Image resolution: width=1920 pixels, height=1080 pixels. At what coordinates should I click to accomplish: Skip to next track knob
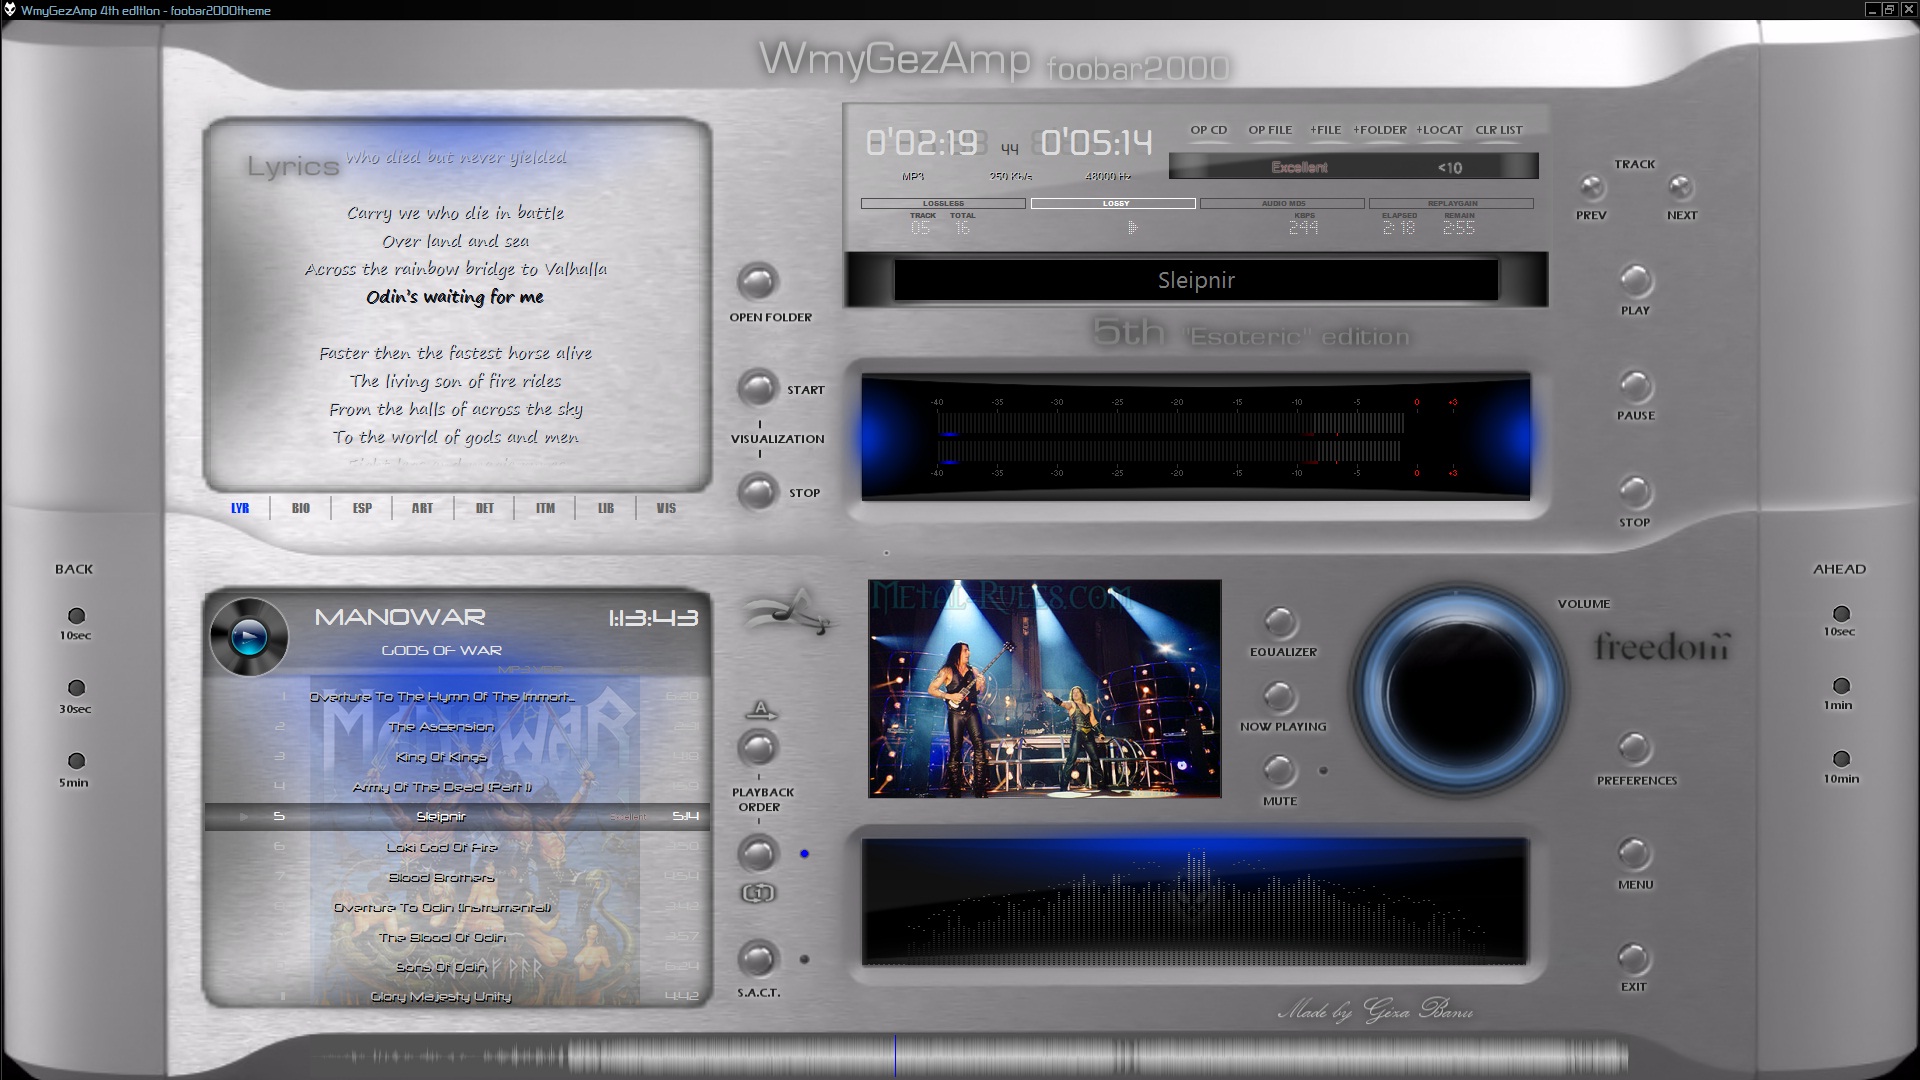[1680, 187]
